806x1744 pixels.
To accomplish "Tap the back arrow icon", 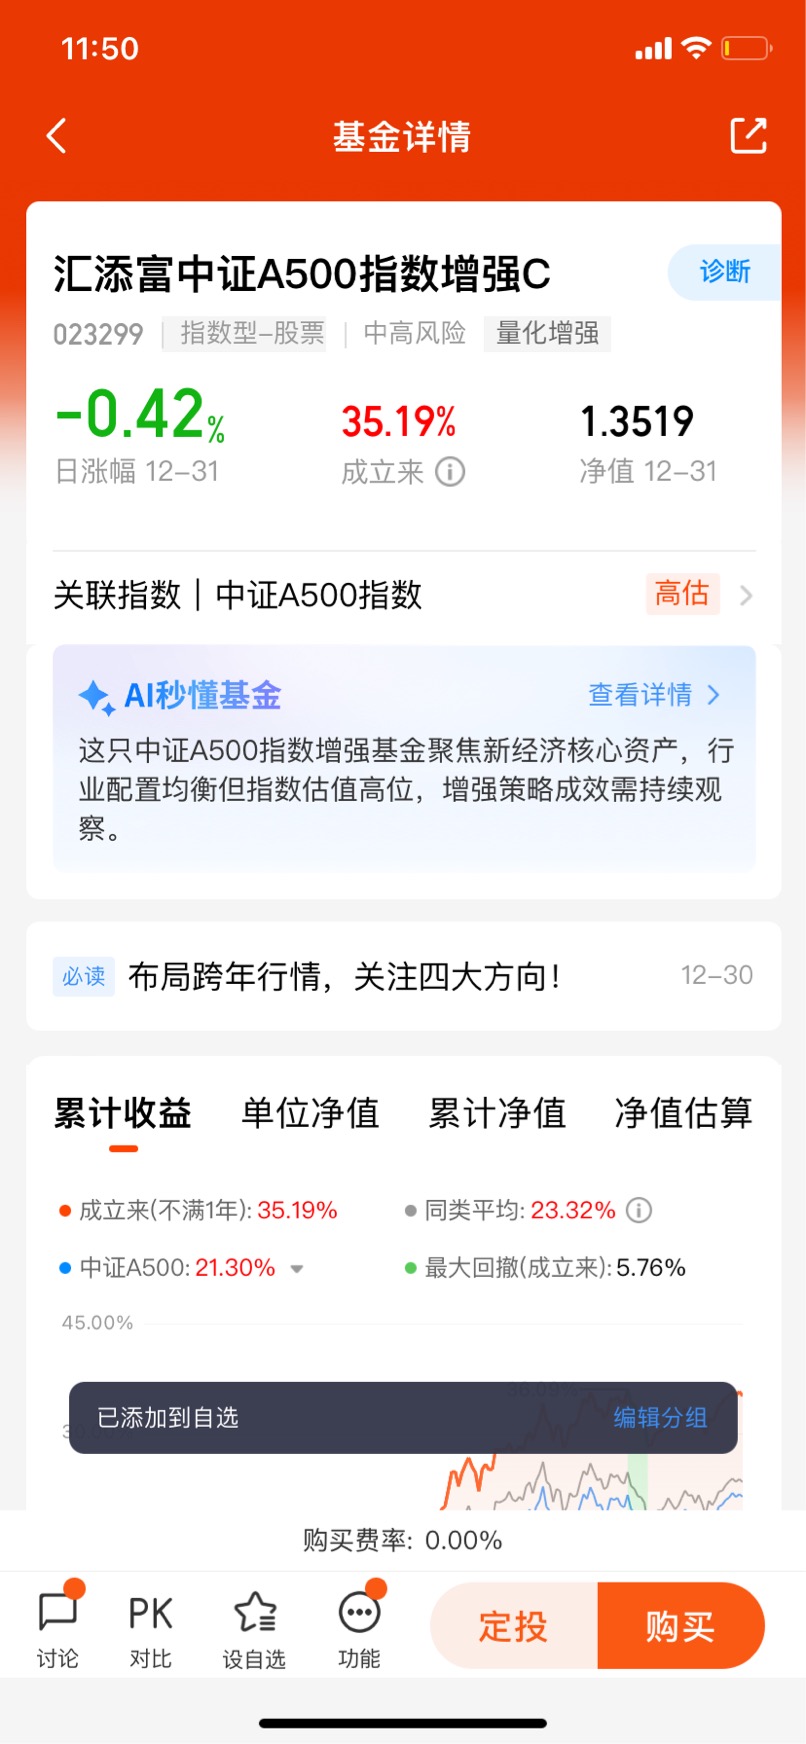I will (57, 136).
